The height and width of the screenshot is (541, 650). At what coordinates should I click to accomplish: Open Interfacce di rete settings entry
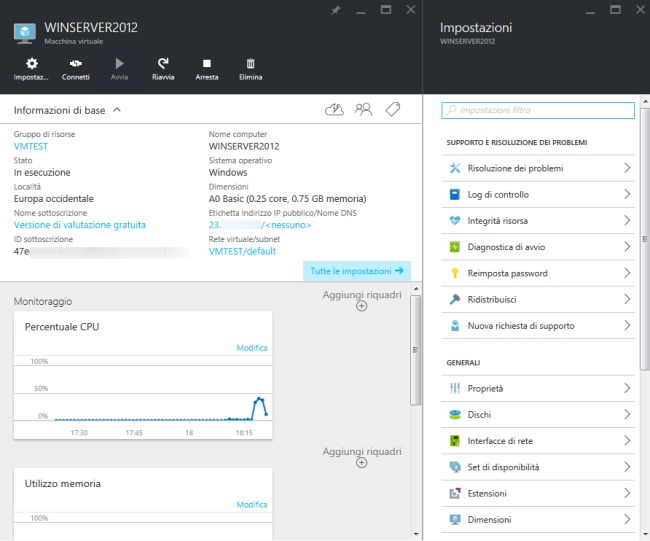click(538, 441)
